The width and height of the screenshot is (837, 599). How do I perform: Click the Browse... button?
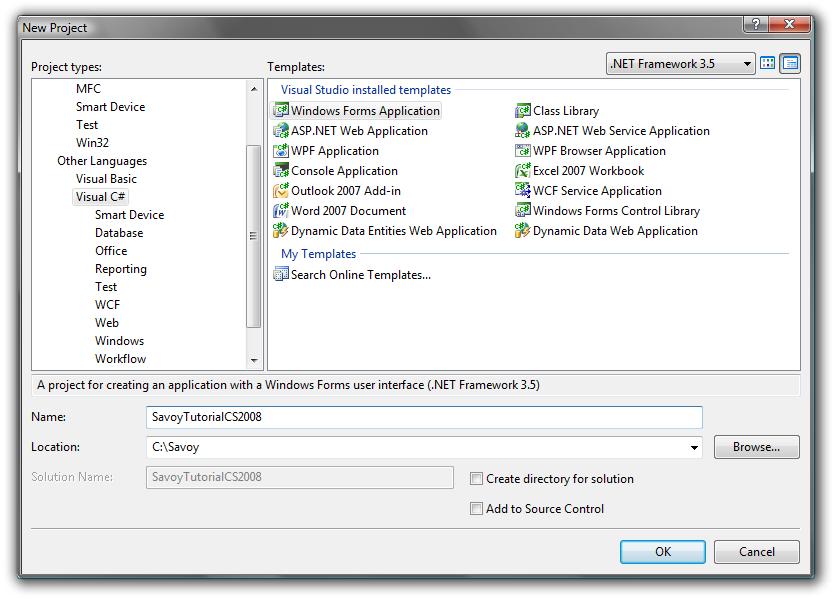[756, 447]
